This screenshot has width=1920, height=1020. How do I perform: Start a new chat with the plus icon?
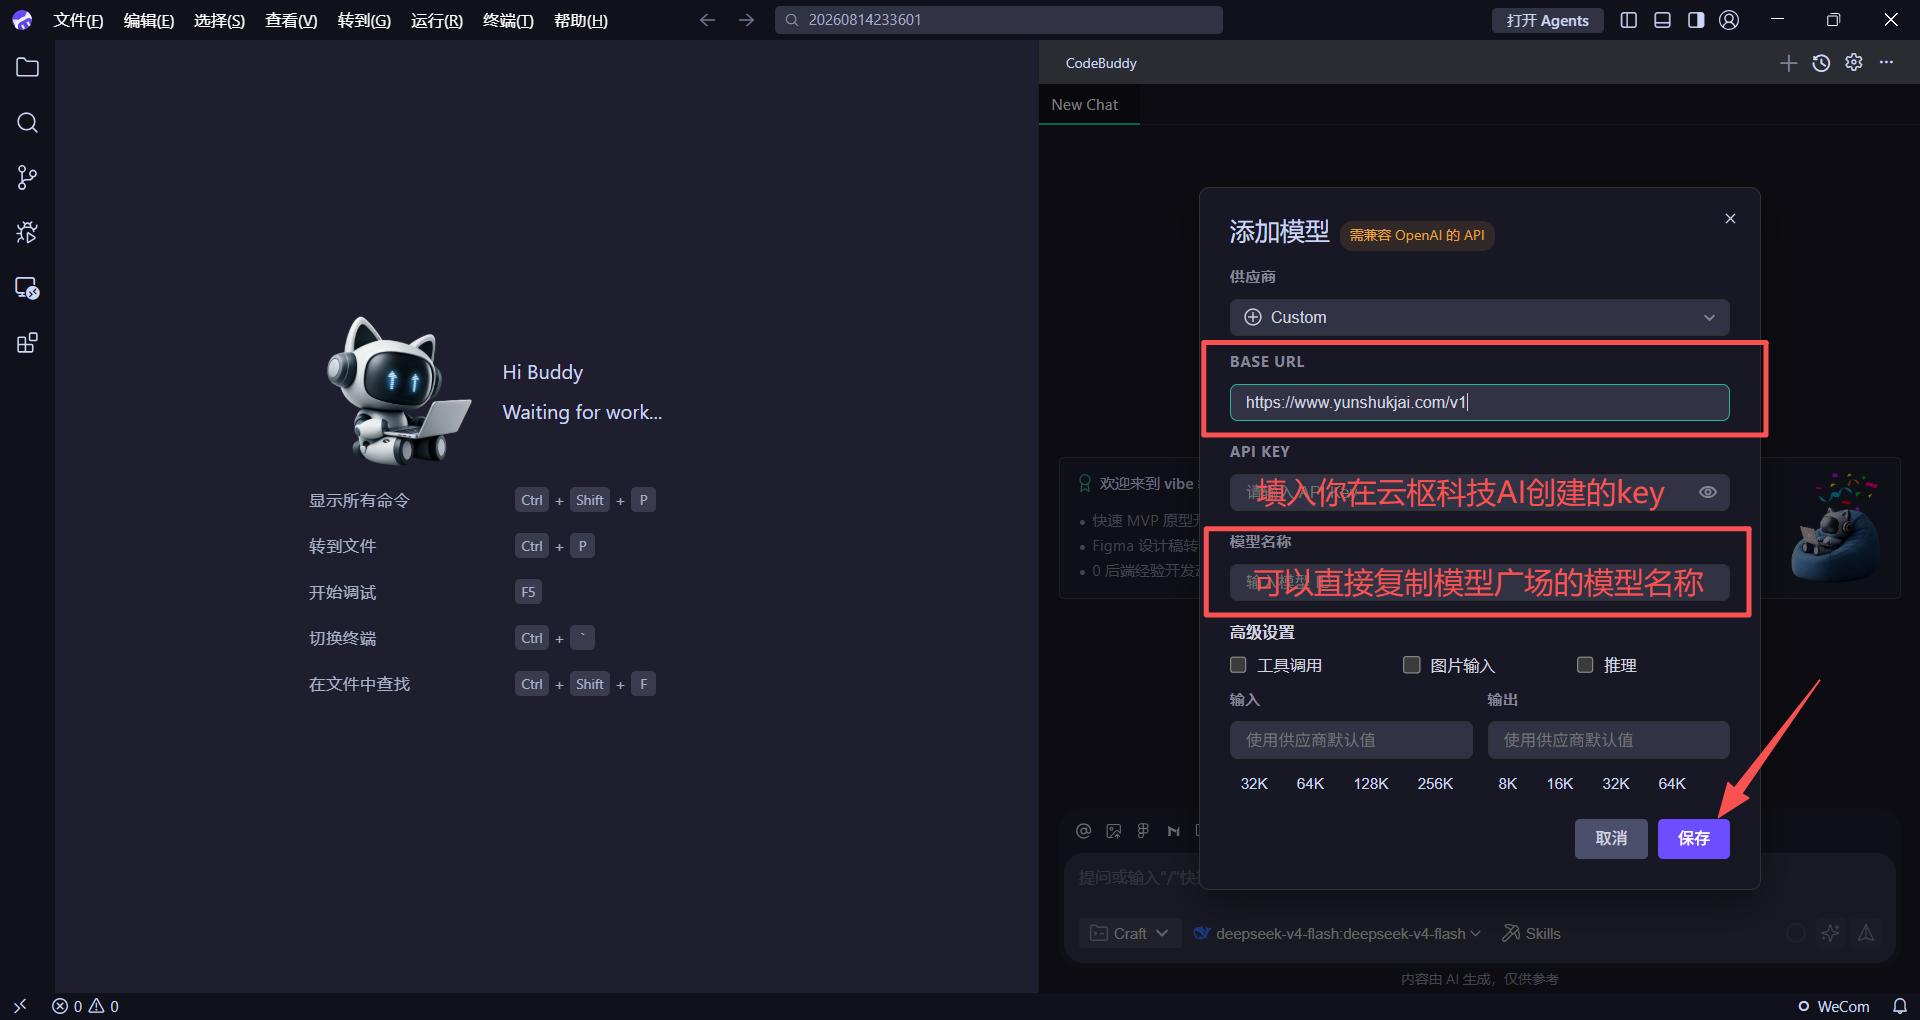click(x=1789, y=63)
